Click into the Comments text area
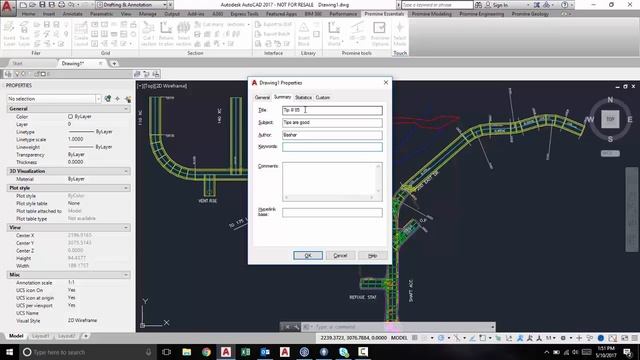 coord(332,182)
